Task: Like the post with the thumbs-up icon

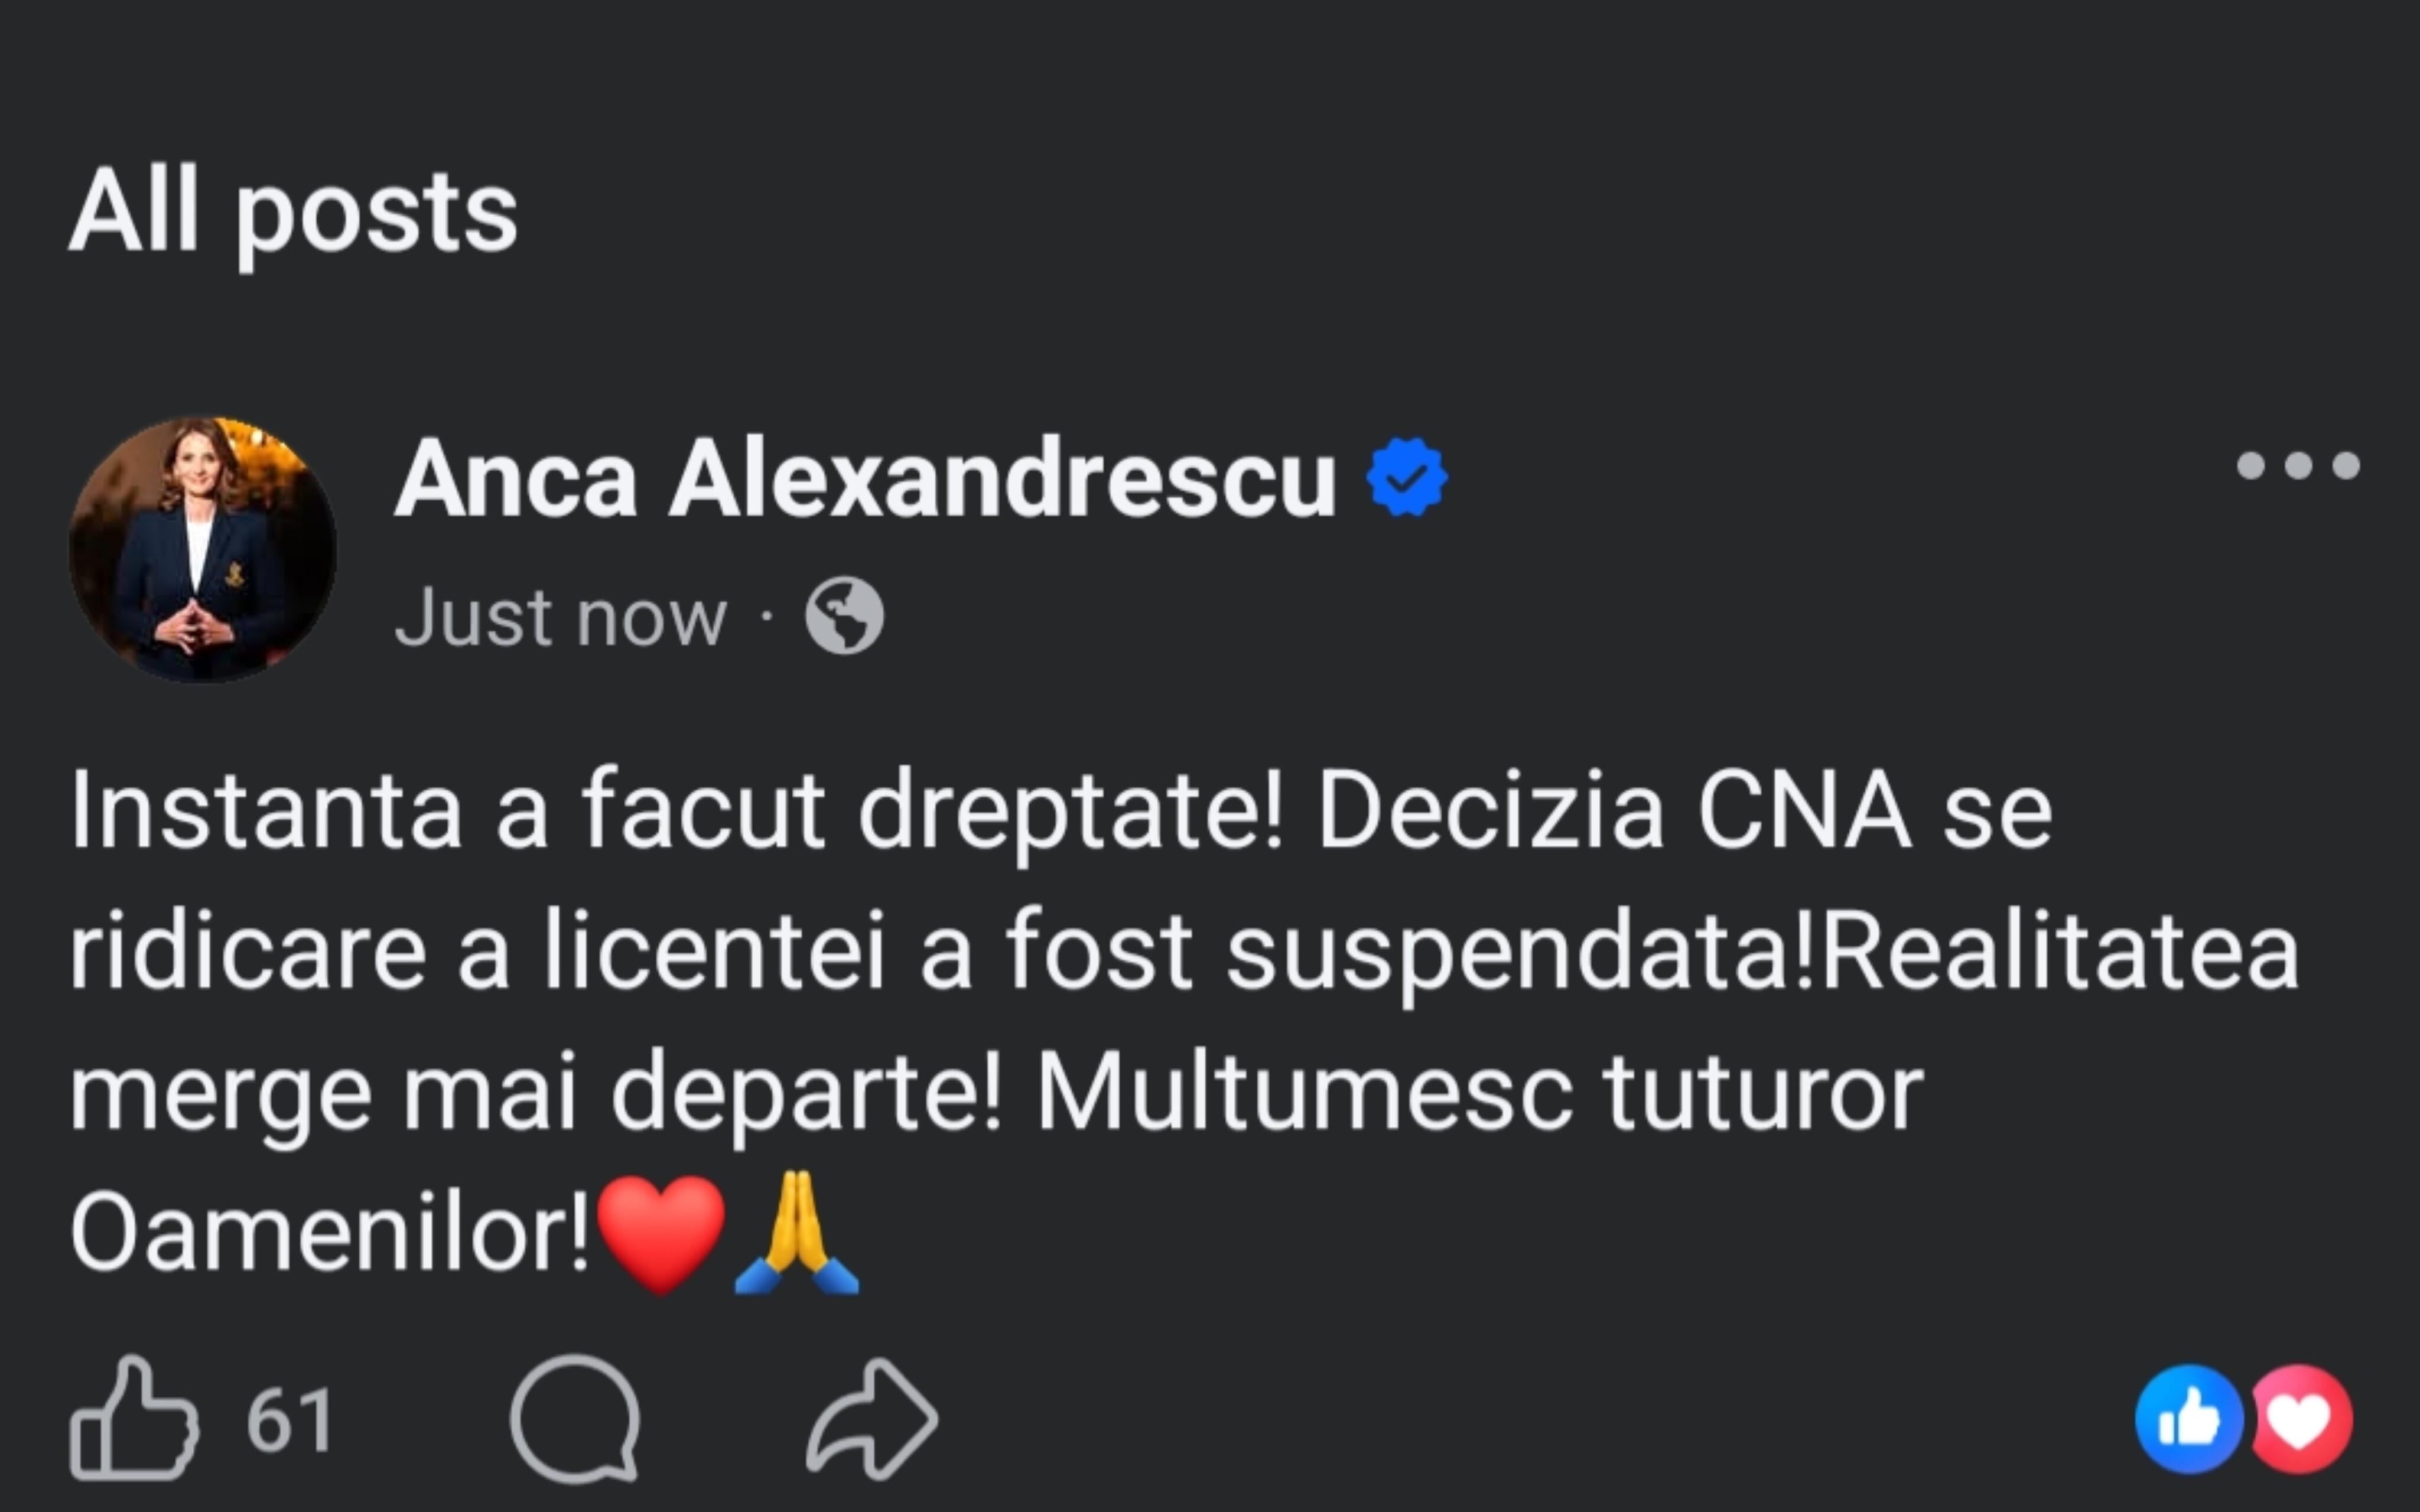Action: tap(133, 1418)
